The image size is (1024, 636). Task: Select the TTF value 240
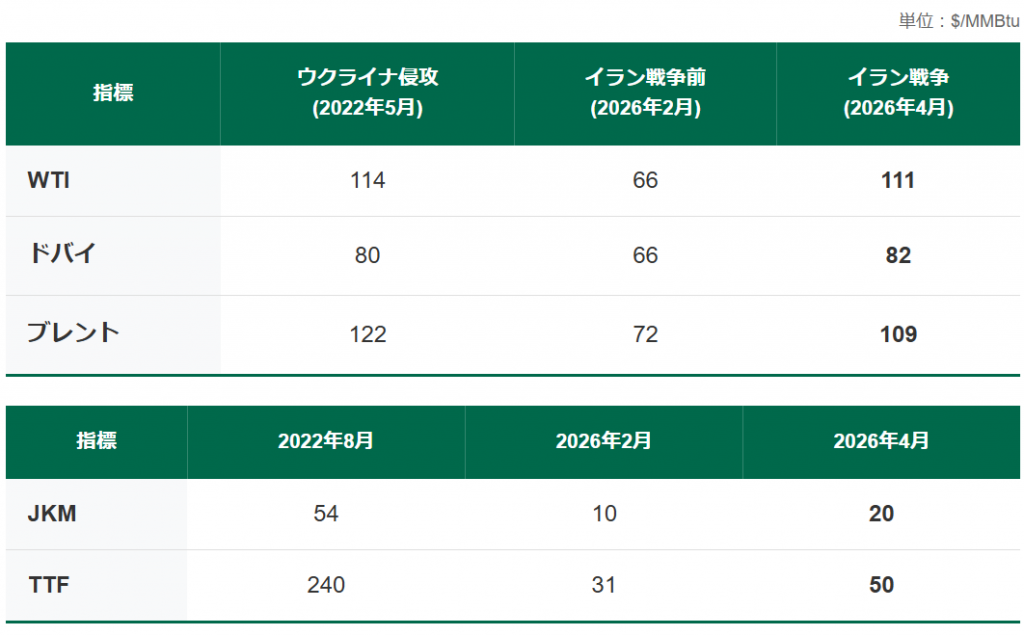click(326, 585)
